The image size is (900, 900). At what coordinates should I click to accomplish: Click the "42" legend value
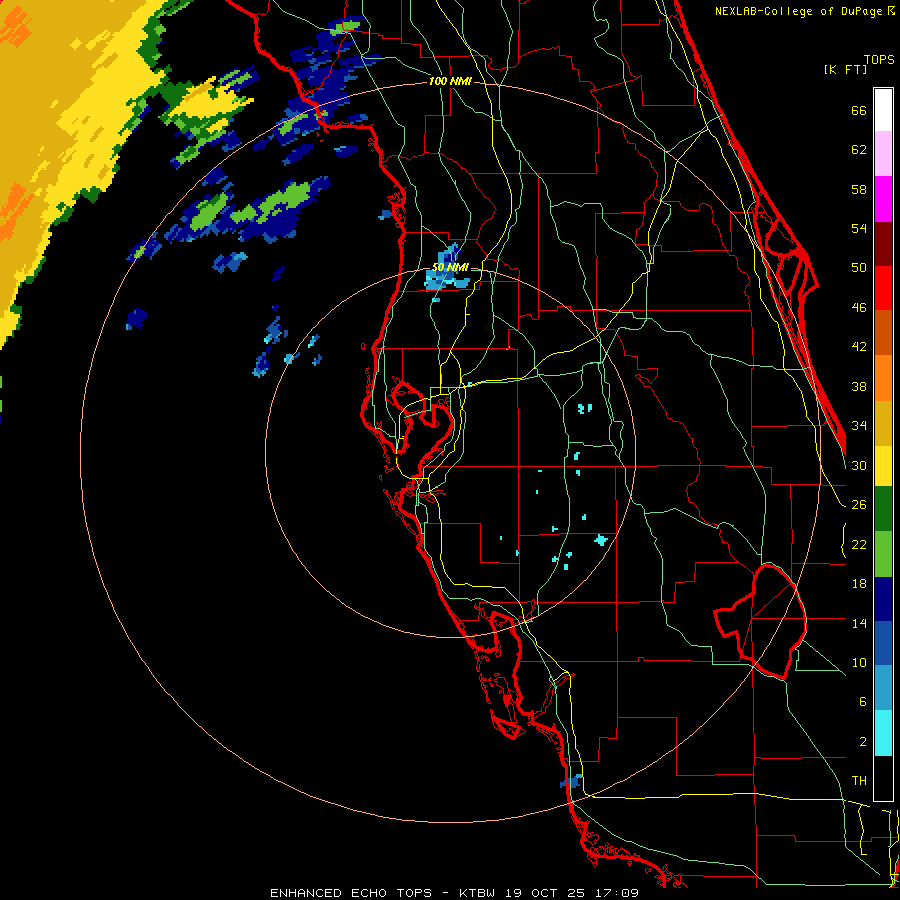(859, 347)
